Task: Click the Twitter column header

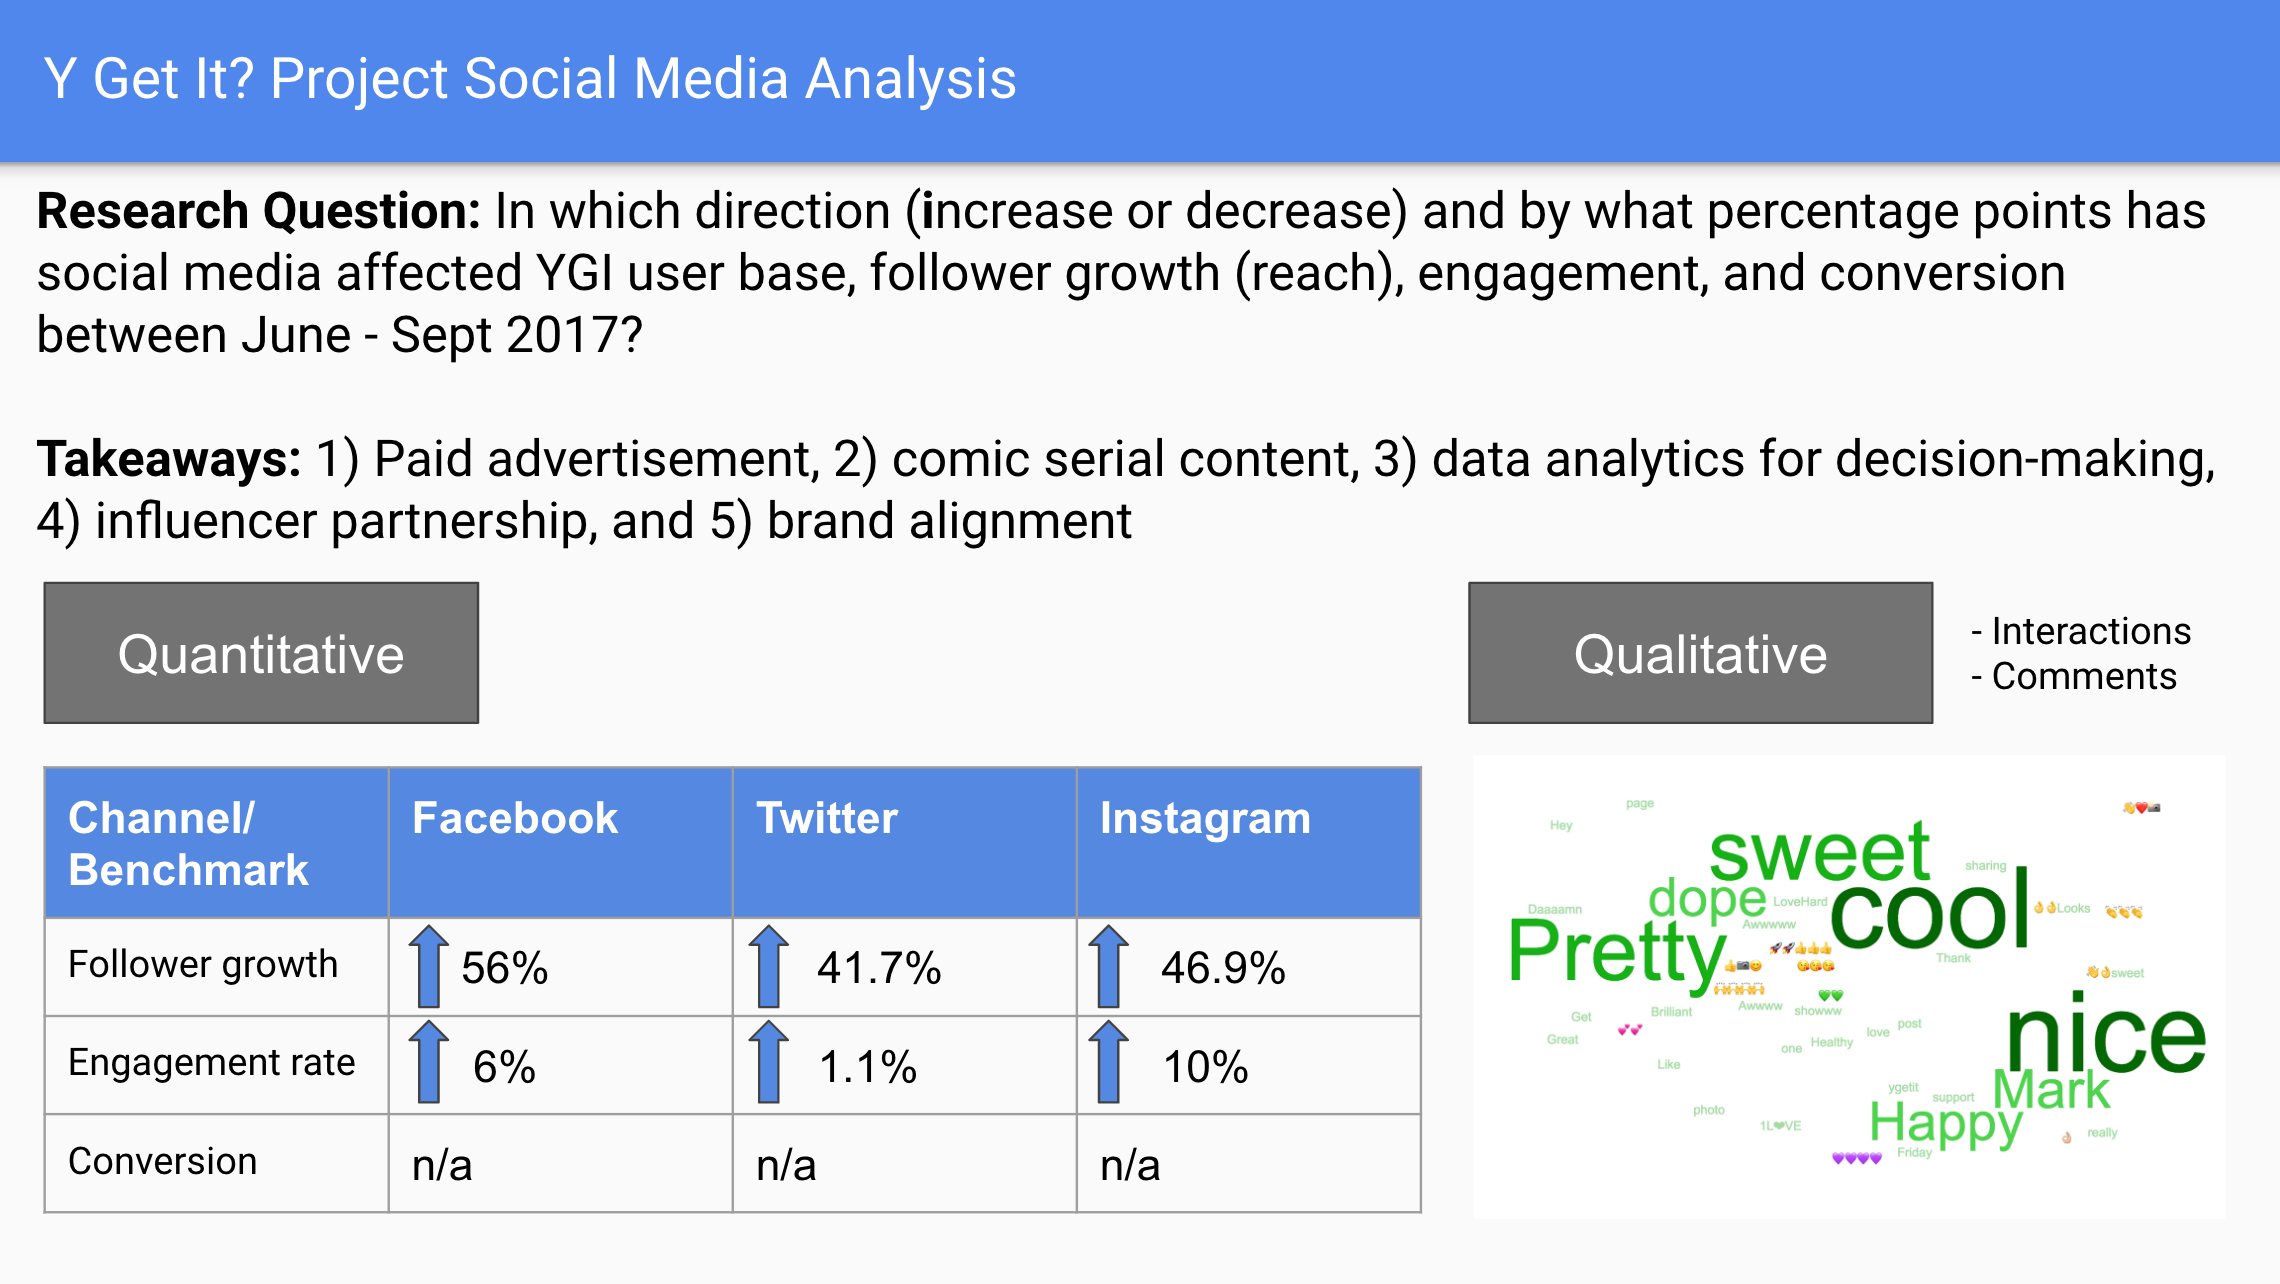Action: (x=904, y=843)
